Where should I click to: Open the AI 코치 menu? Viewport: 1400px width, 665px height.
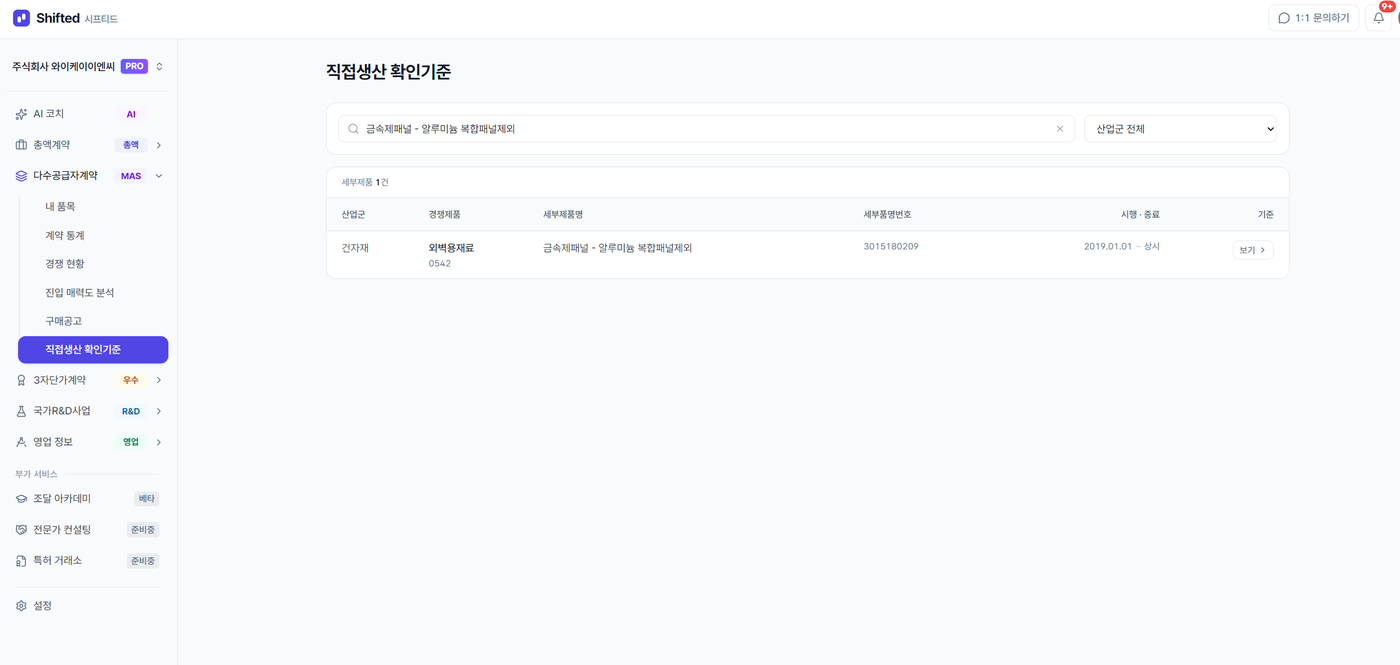coord(88,114)
